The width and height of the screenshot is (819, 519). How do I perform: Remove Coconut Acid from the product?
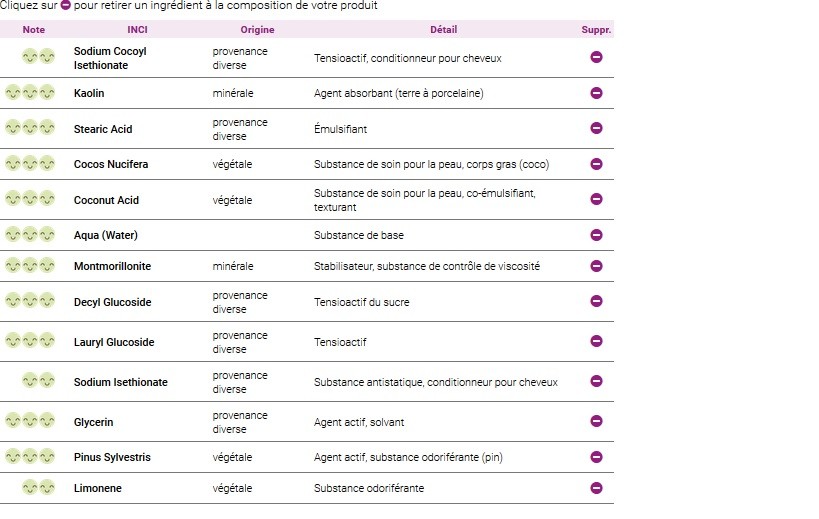(x=596, y=199)
